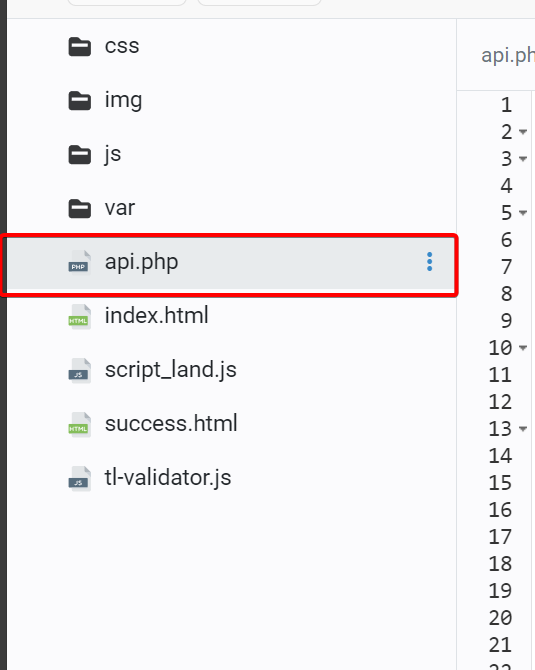Image resolution: width=535 pixels, height=670 pixels.
Task: Click the JS icon beside script_land.js
Action: point(79,370)
